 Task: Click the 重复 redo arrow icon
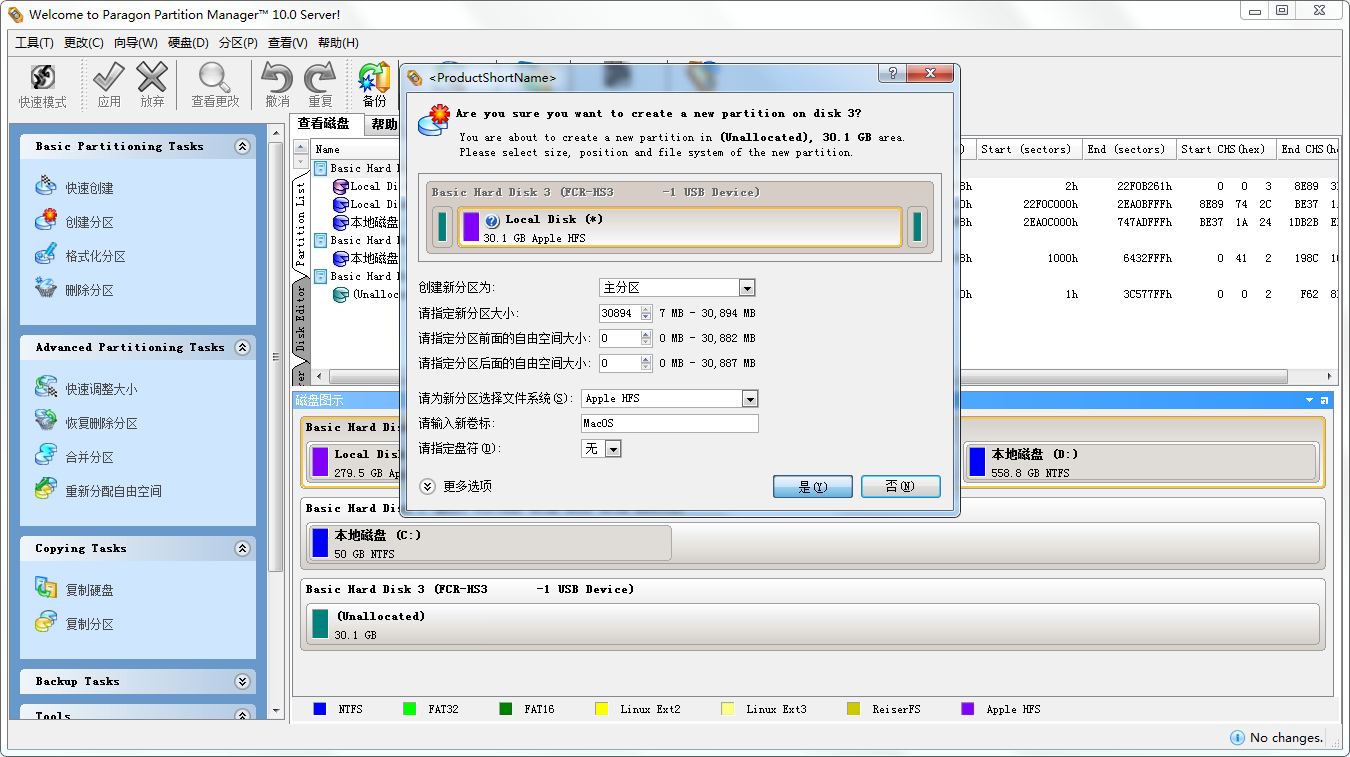click(x=320, y=77)
